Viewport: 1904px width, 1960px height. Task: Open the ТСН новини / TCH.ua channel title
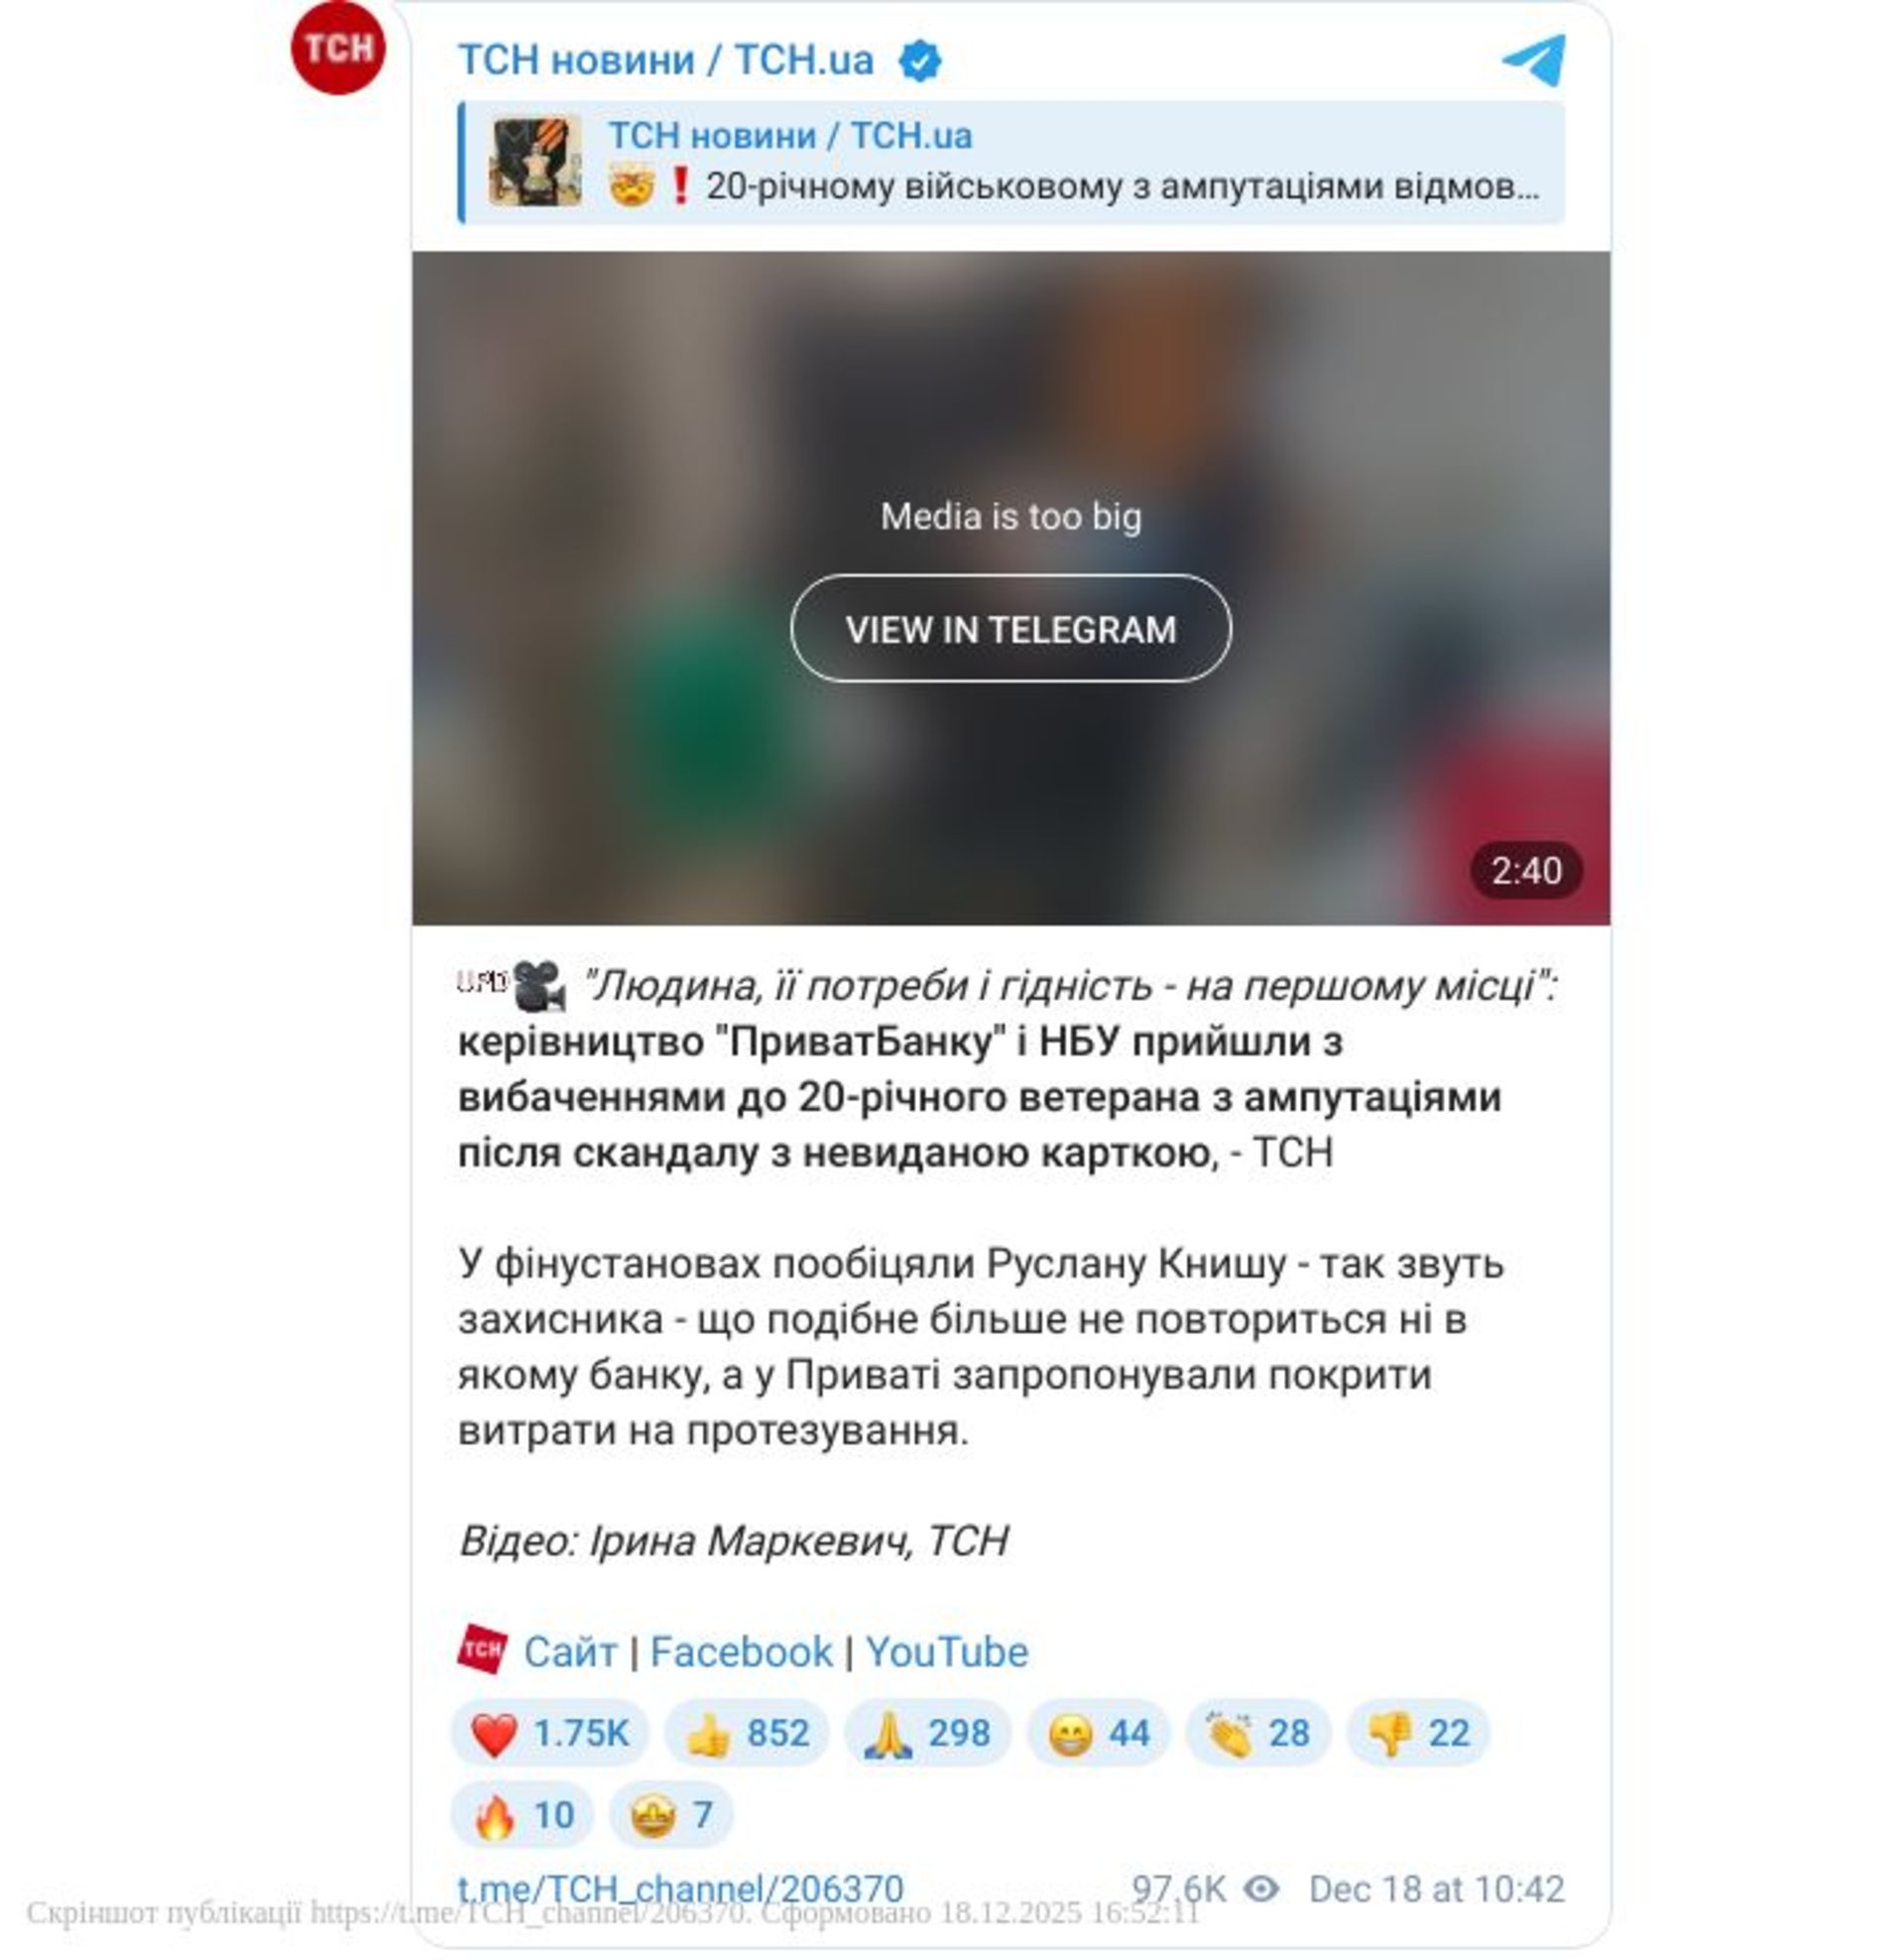[666, 60]
